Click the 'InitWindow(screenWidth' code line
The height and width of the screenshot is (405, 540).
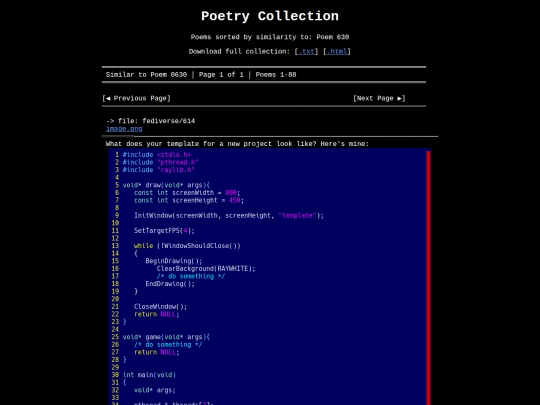229,216
